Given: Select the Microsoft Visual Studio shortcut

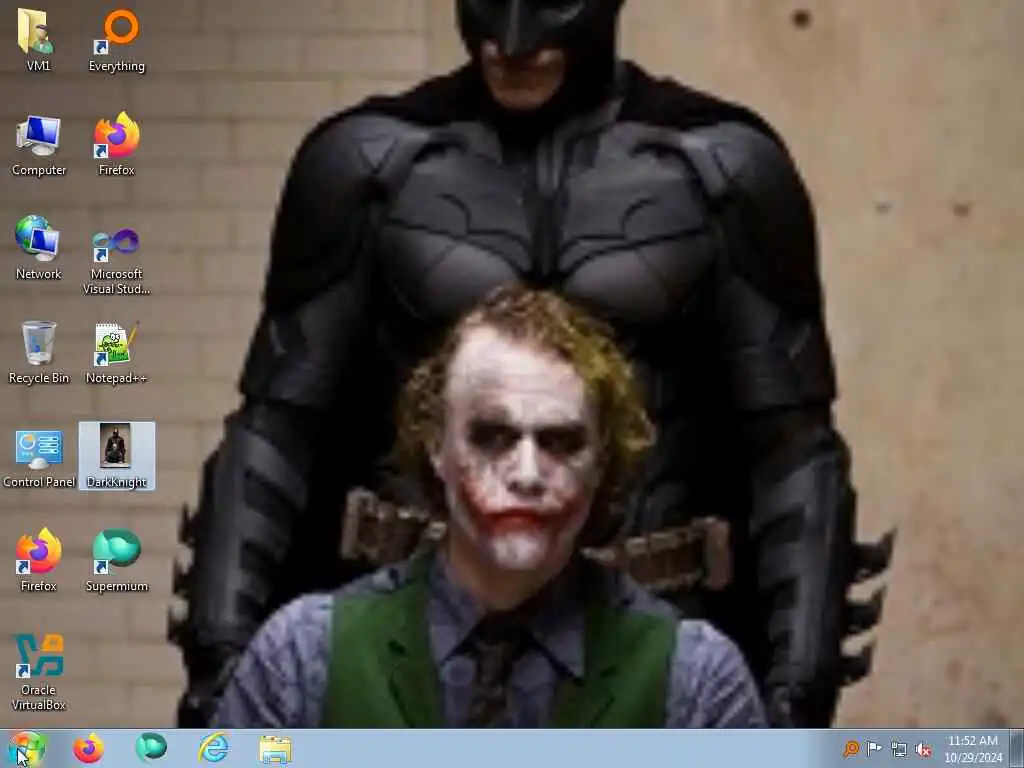Looking at the screenshot, I should (117, 261).
